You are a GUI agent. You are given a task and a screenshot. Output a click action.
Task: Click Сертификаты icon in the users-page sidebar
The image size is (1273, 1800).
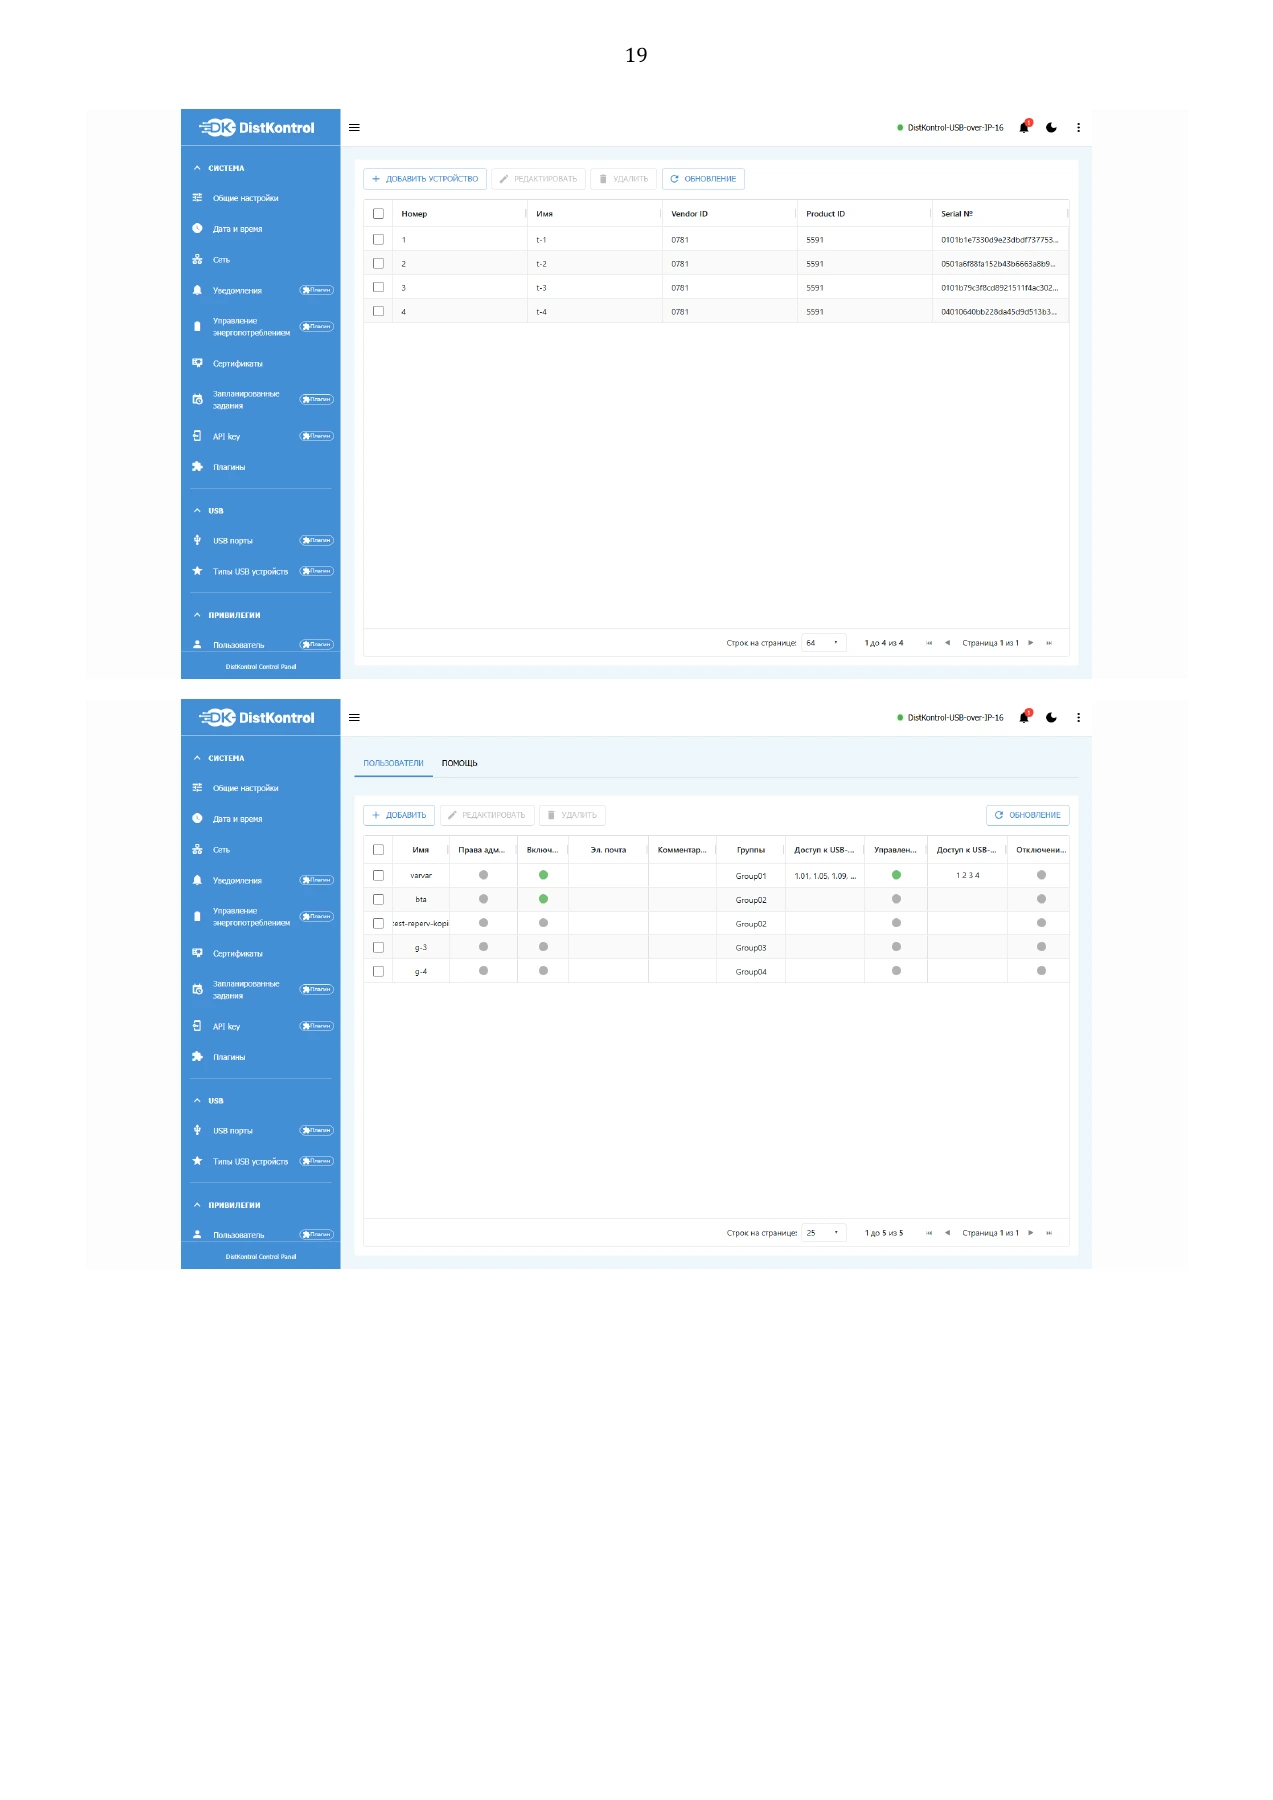coord(197,954)
